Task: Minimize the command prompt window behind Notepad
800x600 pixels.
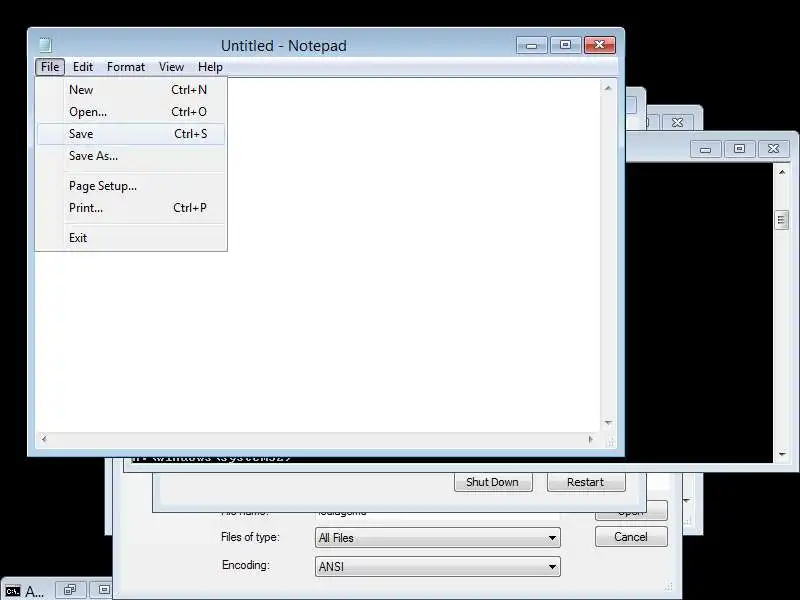Action: 706,149
